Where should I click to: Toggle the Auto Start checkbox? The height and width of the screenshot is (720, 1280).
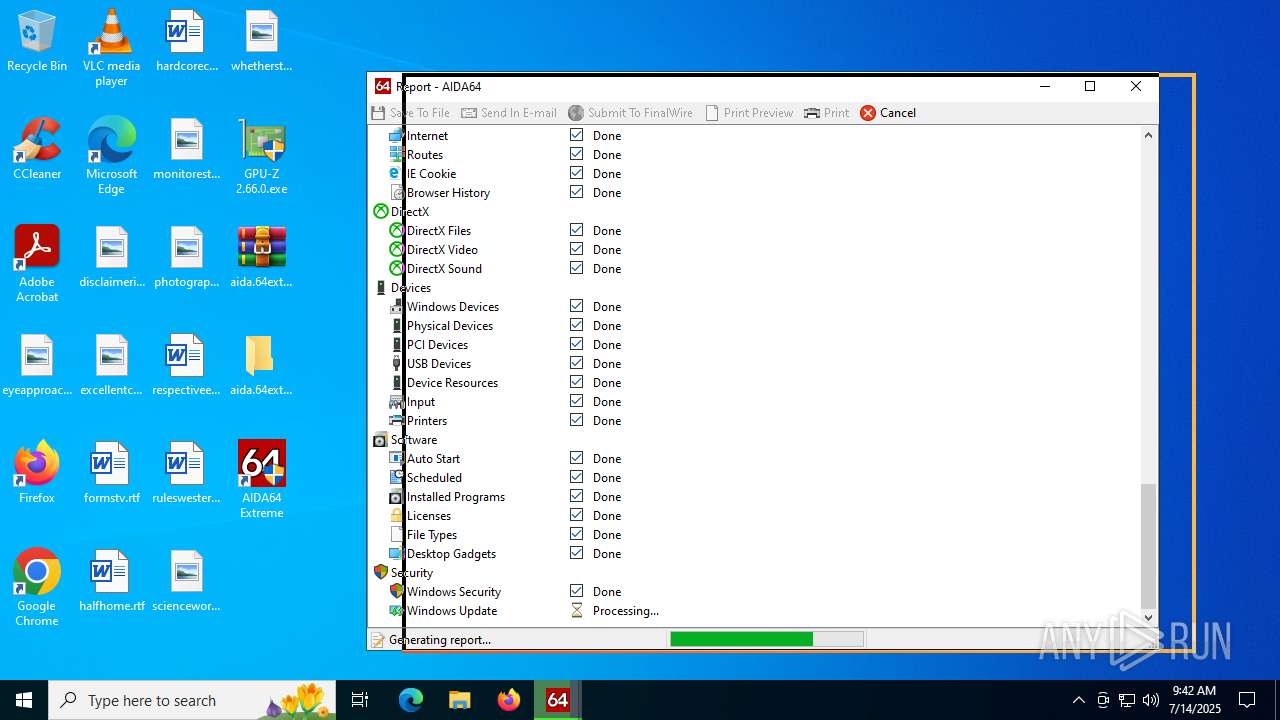[576, 458]
